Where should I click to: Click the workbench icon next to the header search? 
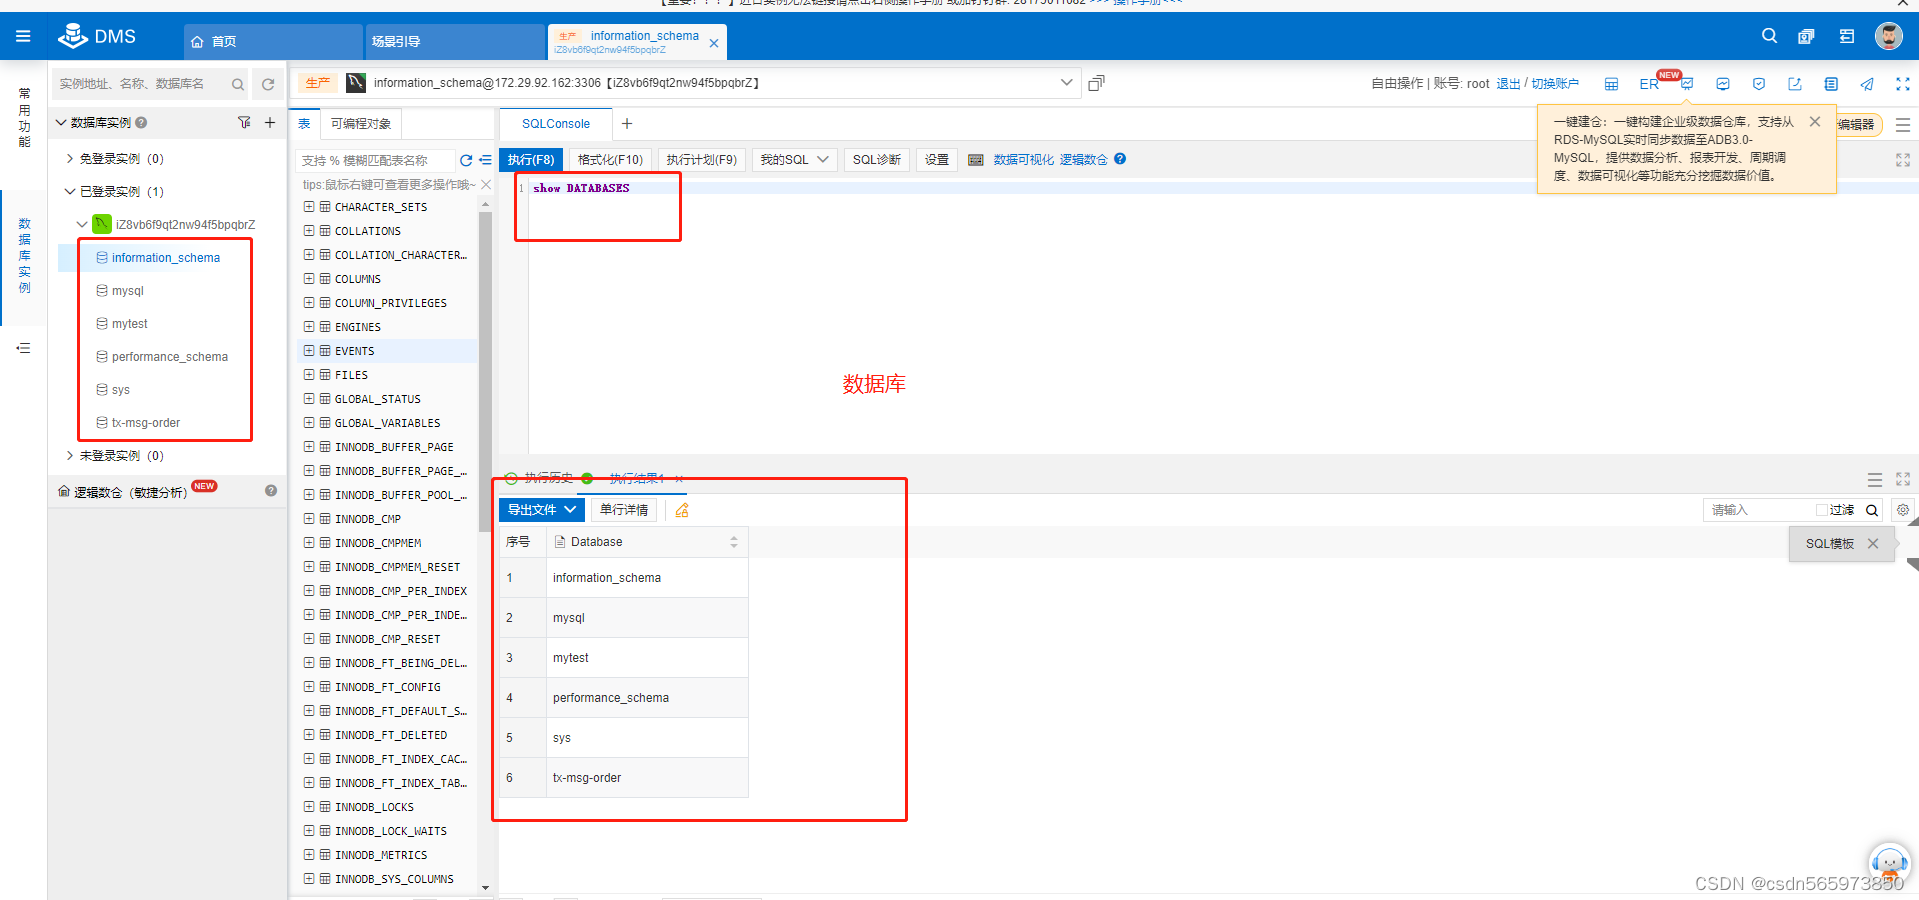[1806, 37]
